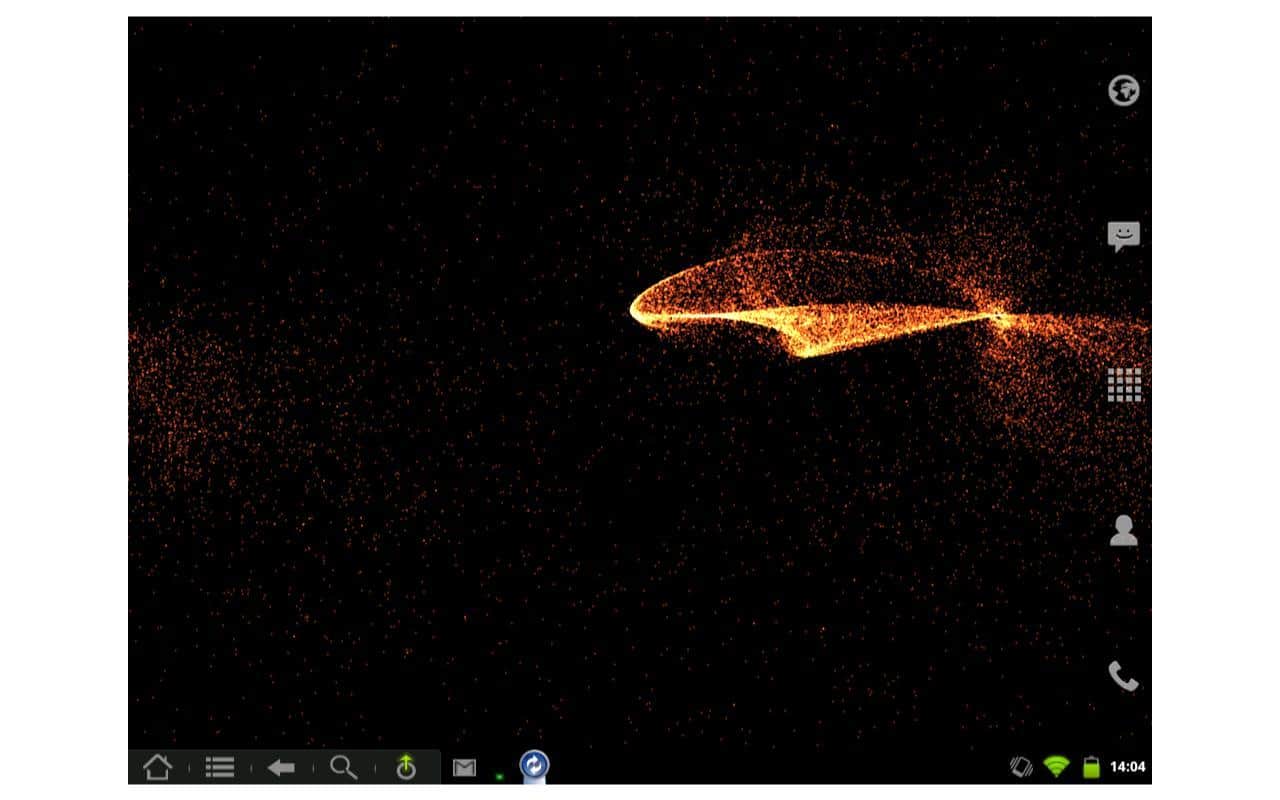Tap the green battery indicator
1280x800 pixels.
1091,767
